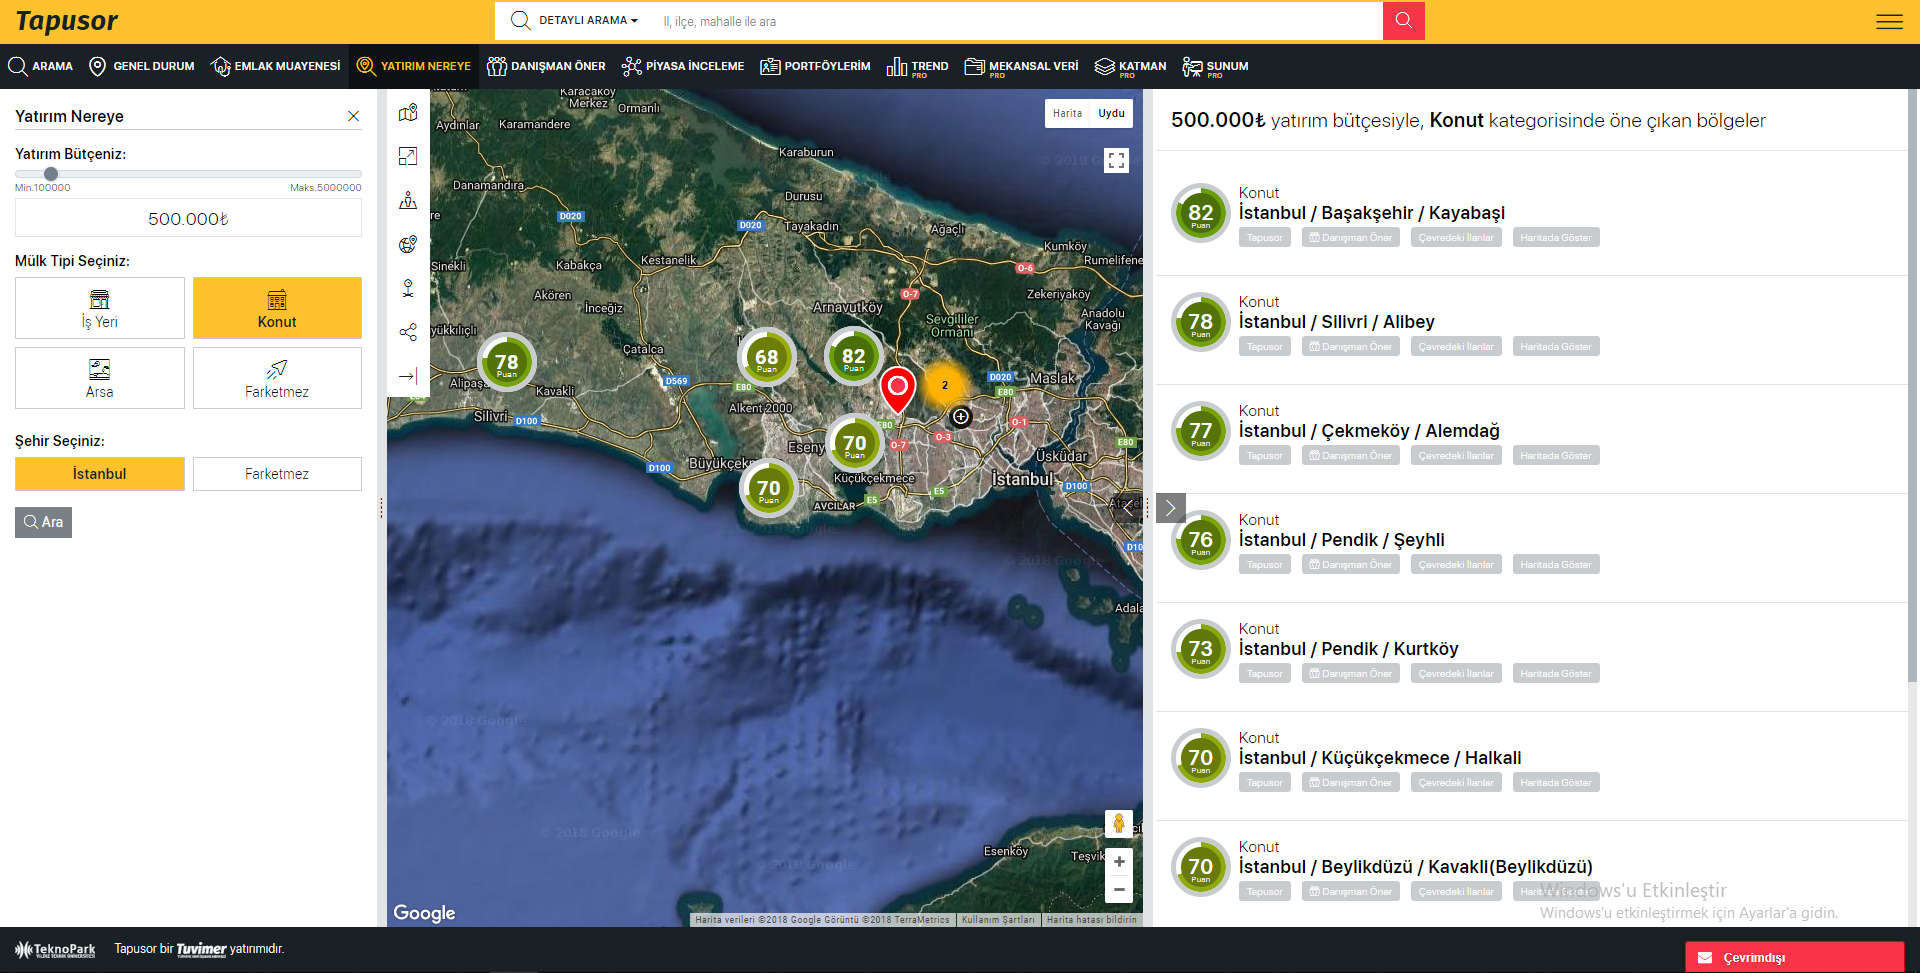Click Haritada Göster for Çekmeköy / Alemdağ

point(1556,456)
